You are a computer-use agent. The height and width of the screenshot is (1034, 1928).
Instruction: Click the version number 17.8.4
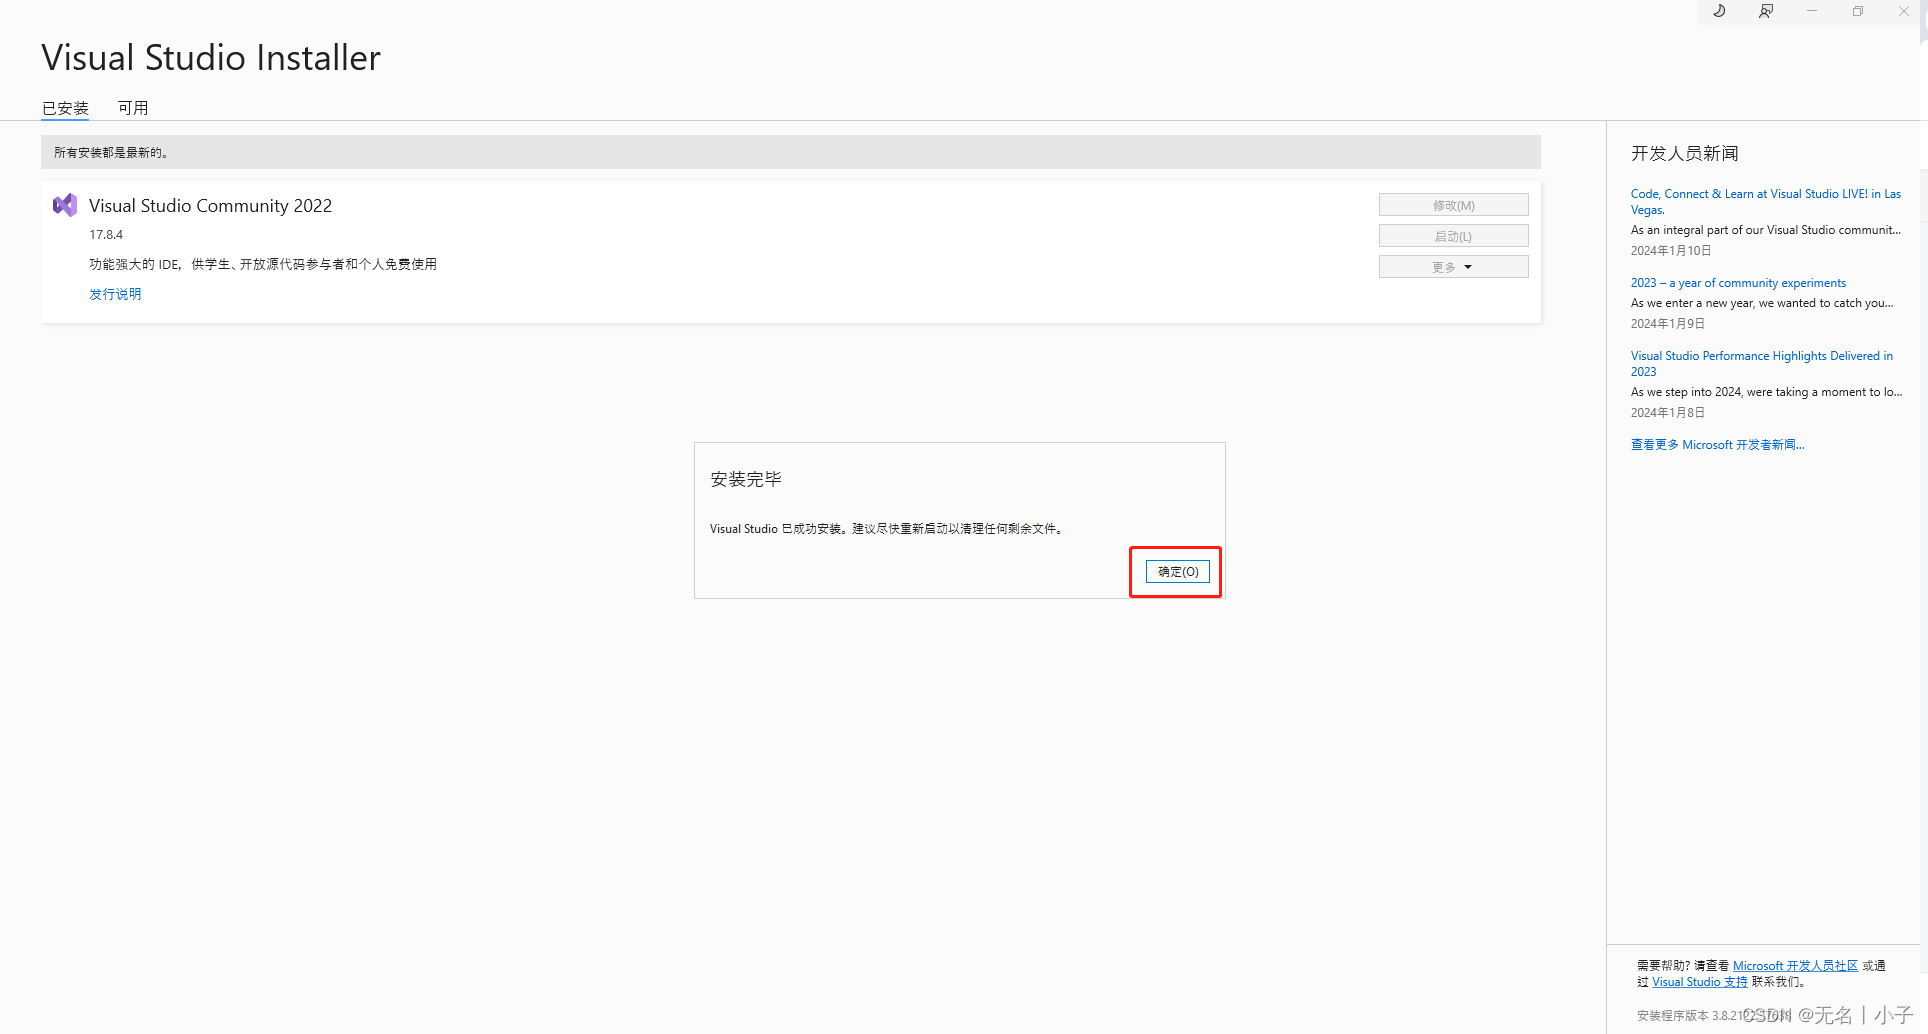coord(106,235)
